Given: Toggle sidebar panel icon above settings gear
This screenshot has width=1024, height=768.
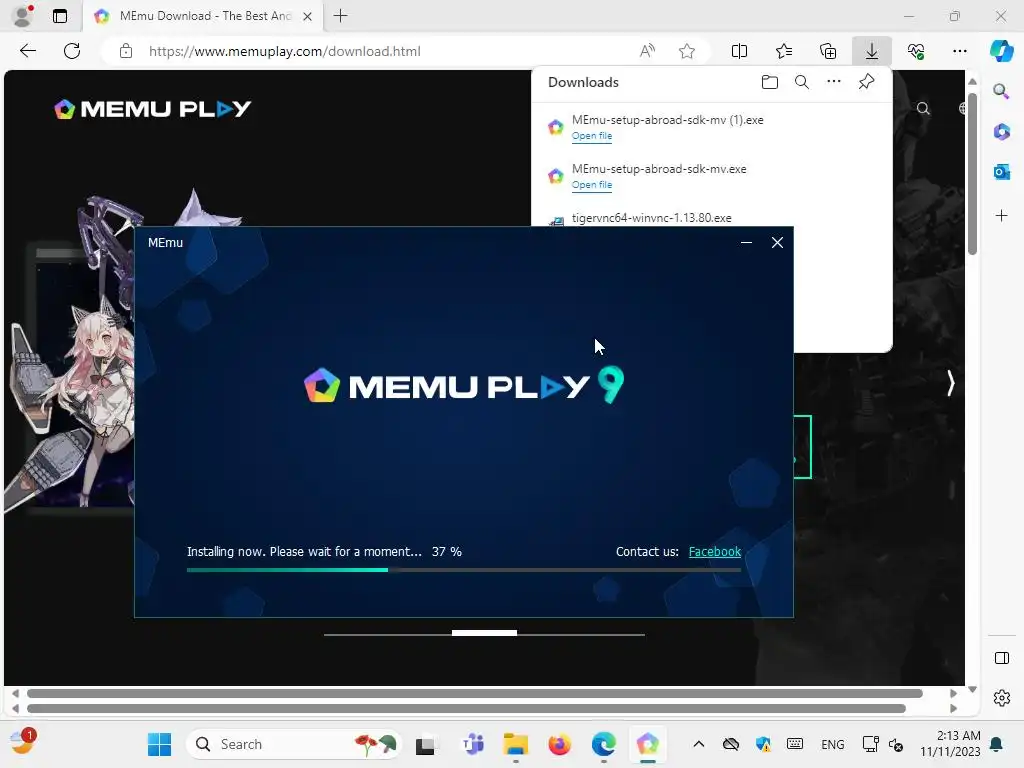Looking at the screenshot, I should coord(1001,658).
